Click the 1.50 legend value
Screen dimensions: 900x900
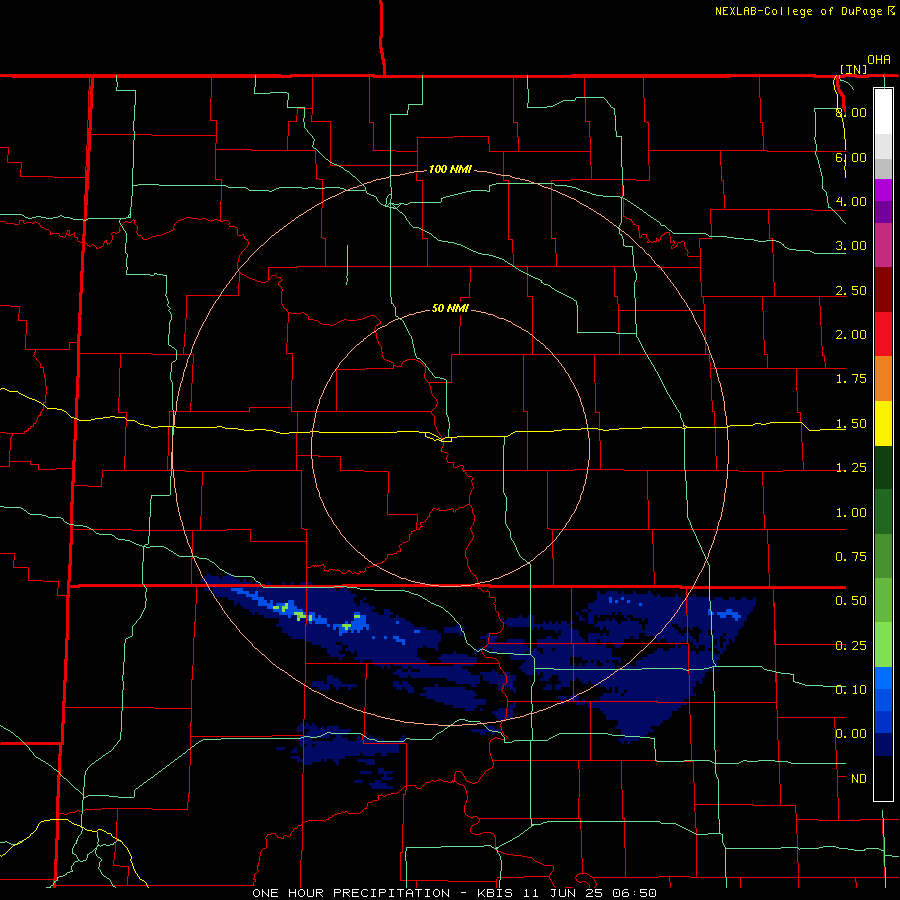[x=851, y=424]
